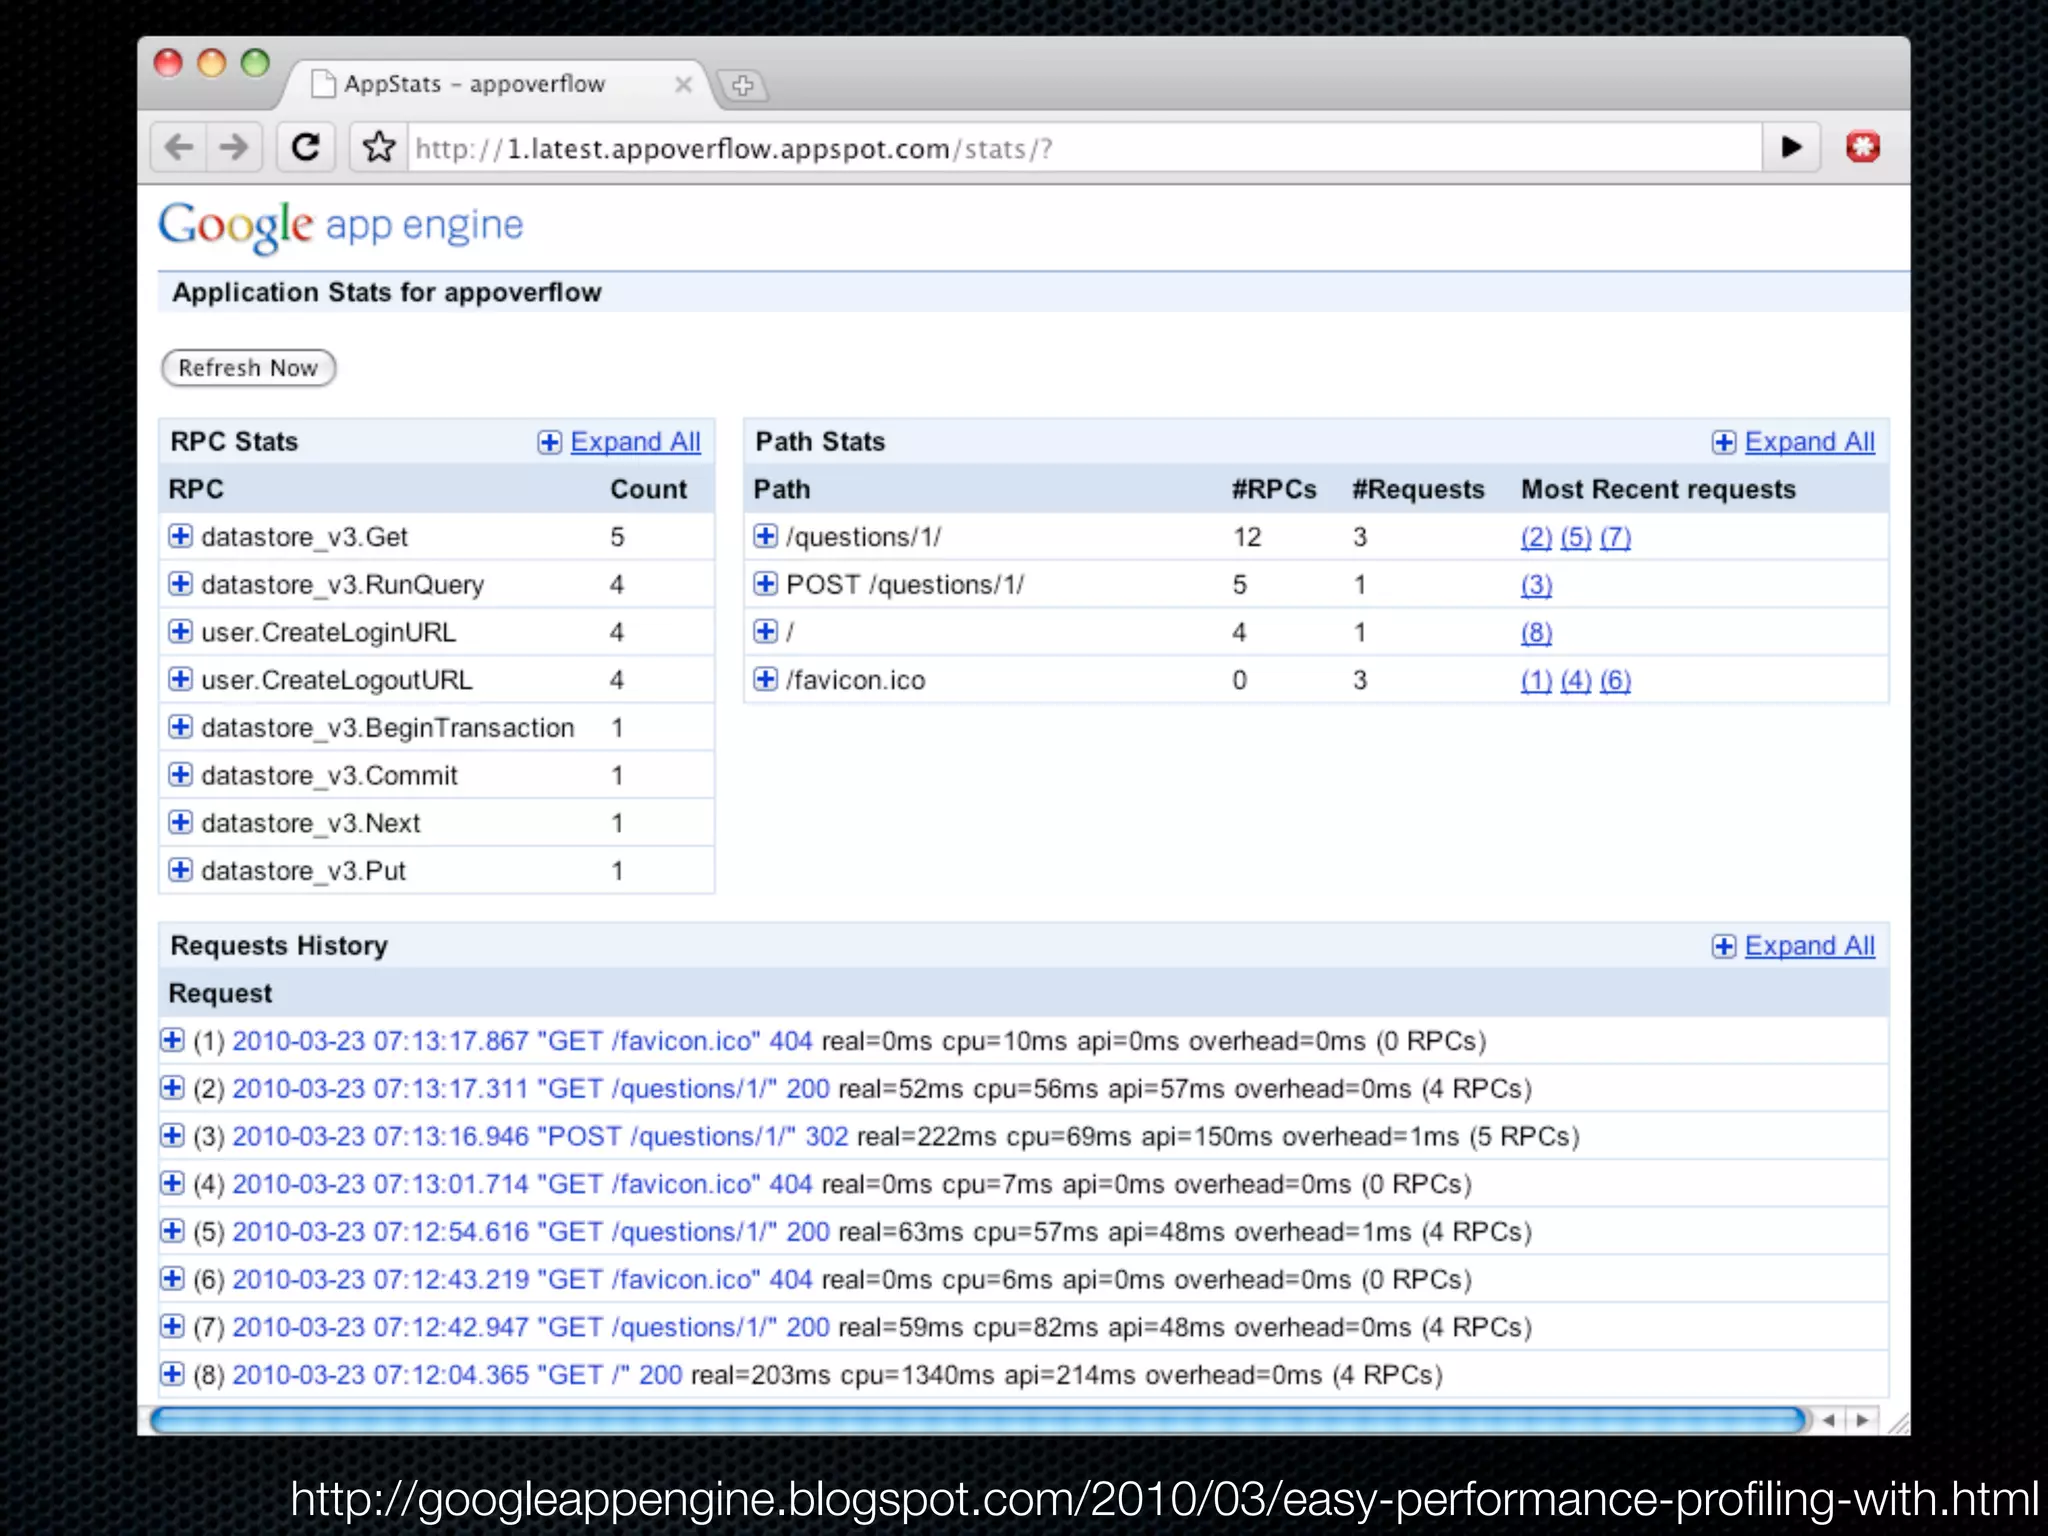Open recent request link (7)

(x=1615, y=538)
